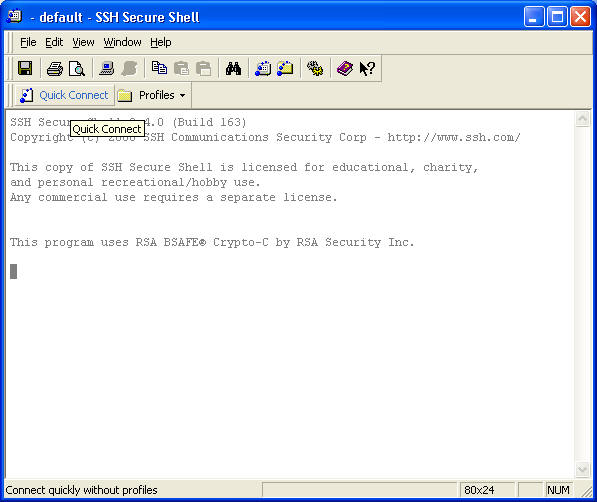This screenshot has height=502, width=597.
Task: Open the Edit menu
Action: (54, 42)
